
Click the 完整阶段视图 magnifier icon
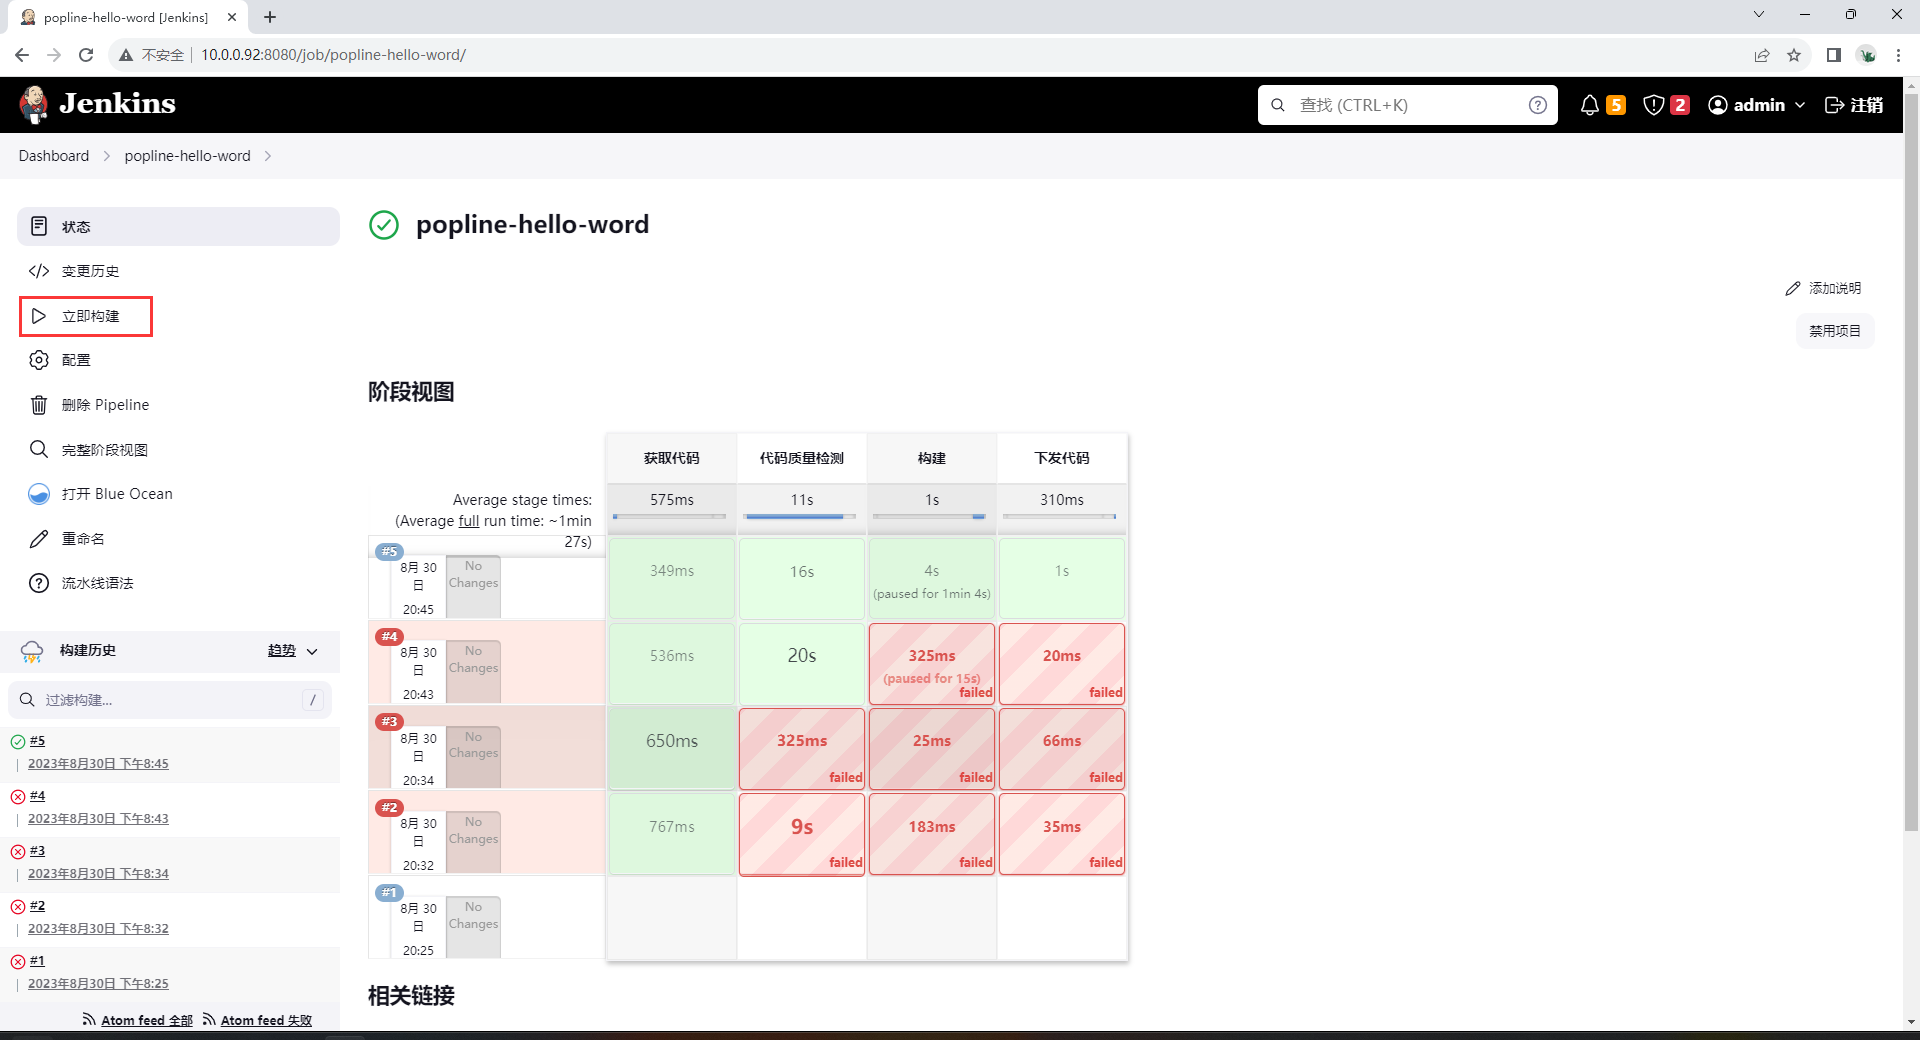[39, 449]
